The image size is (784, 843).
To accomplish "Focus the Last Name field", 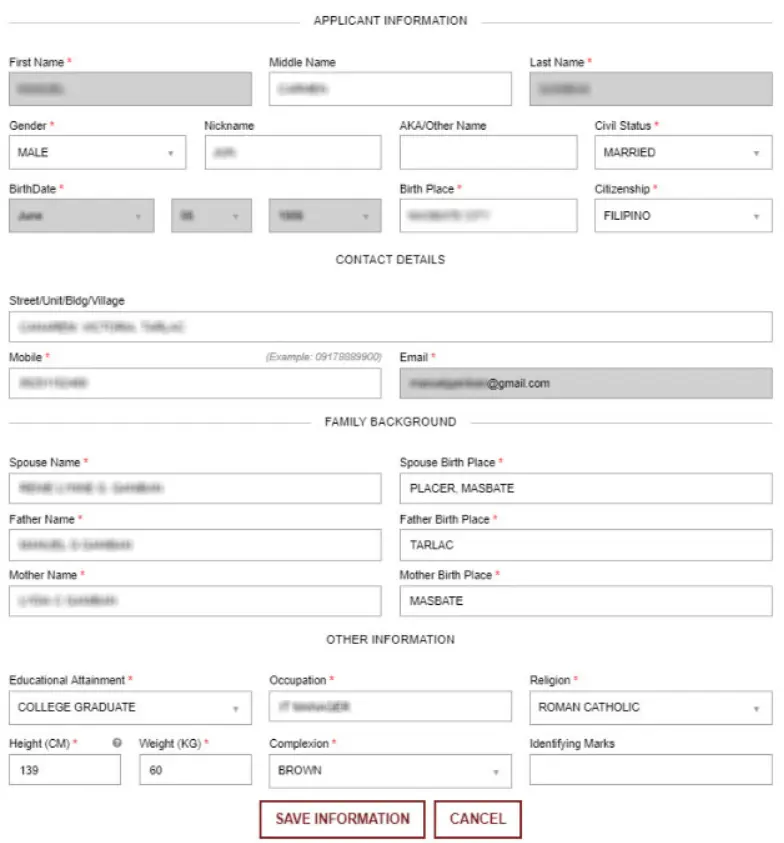I will (651, 89).
